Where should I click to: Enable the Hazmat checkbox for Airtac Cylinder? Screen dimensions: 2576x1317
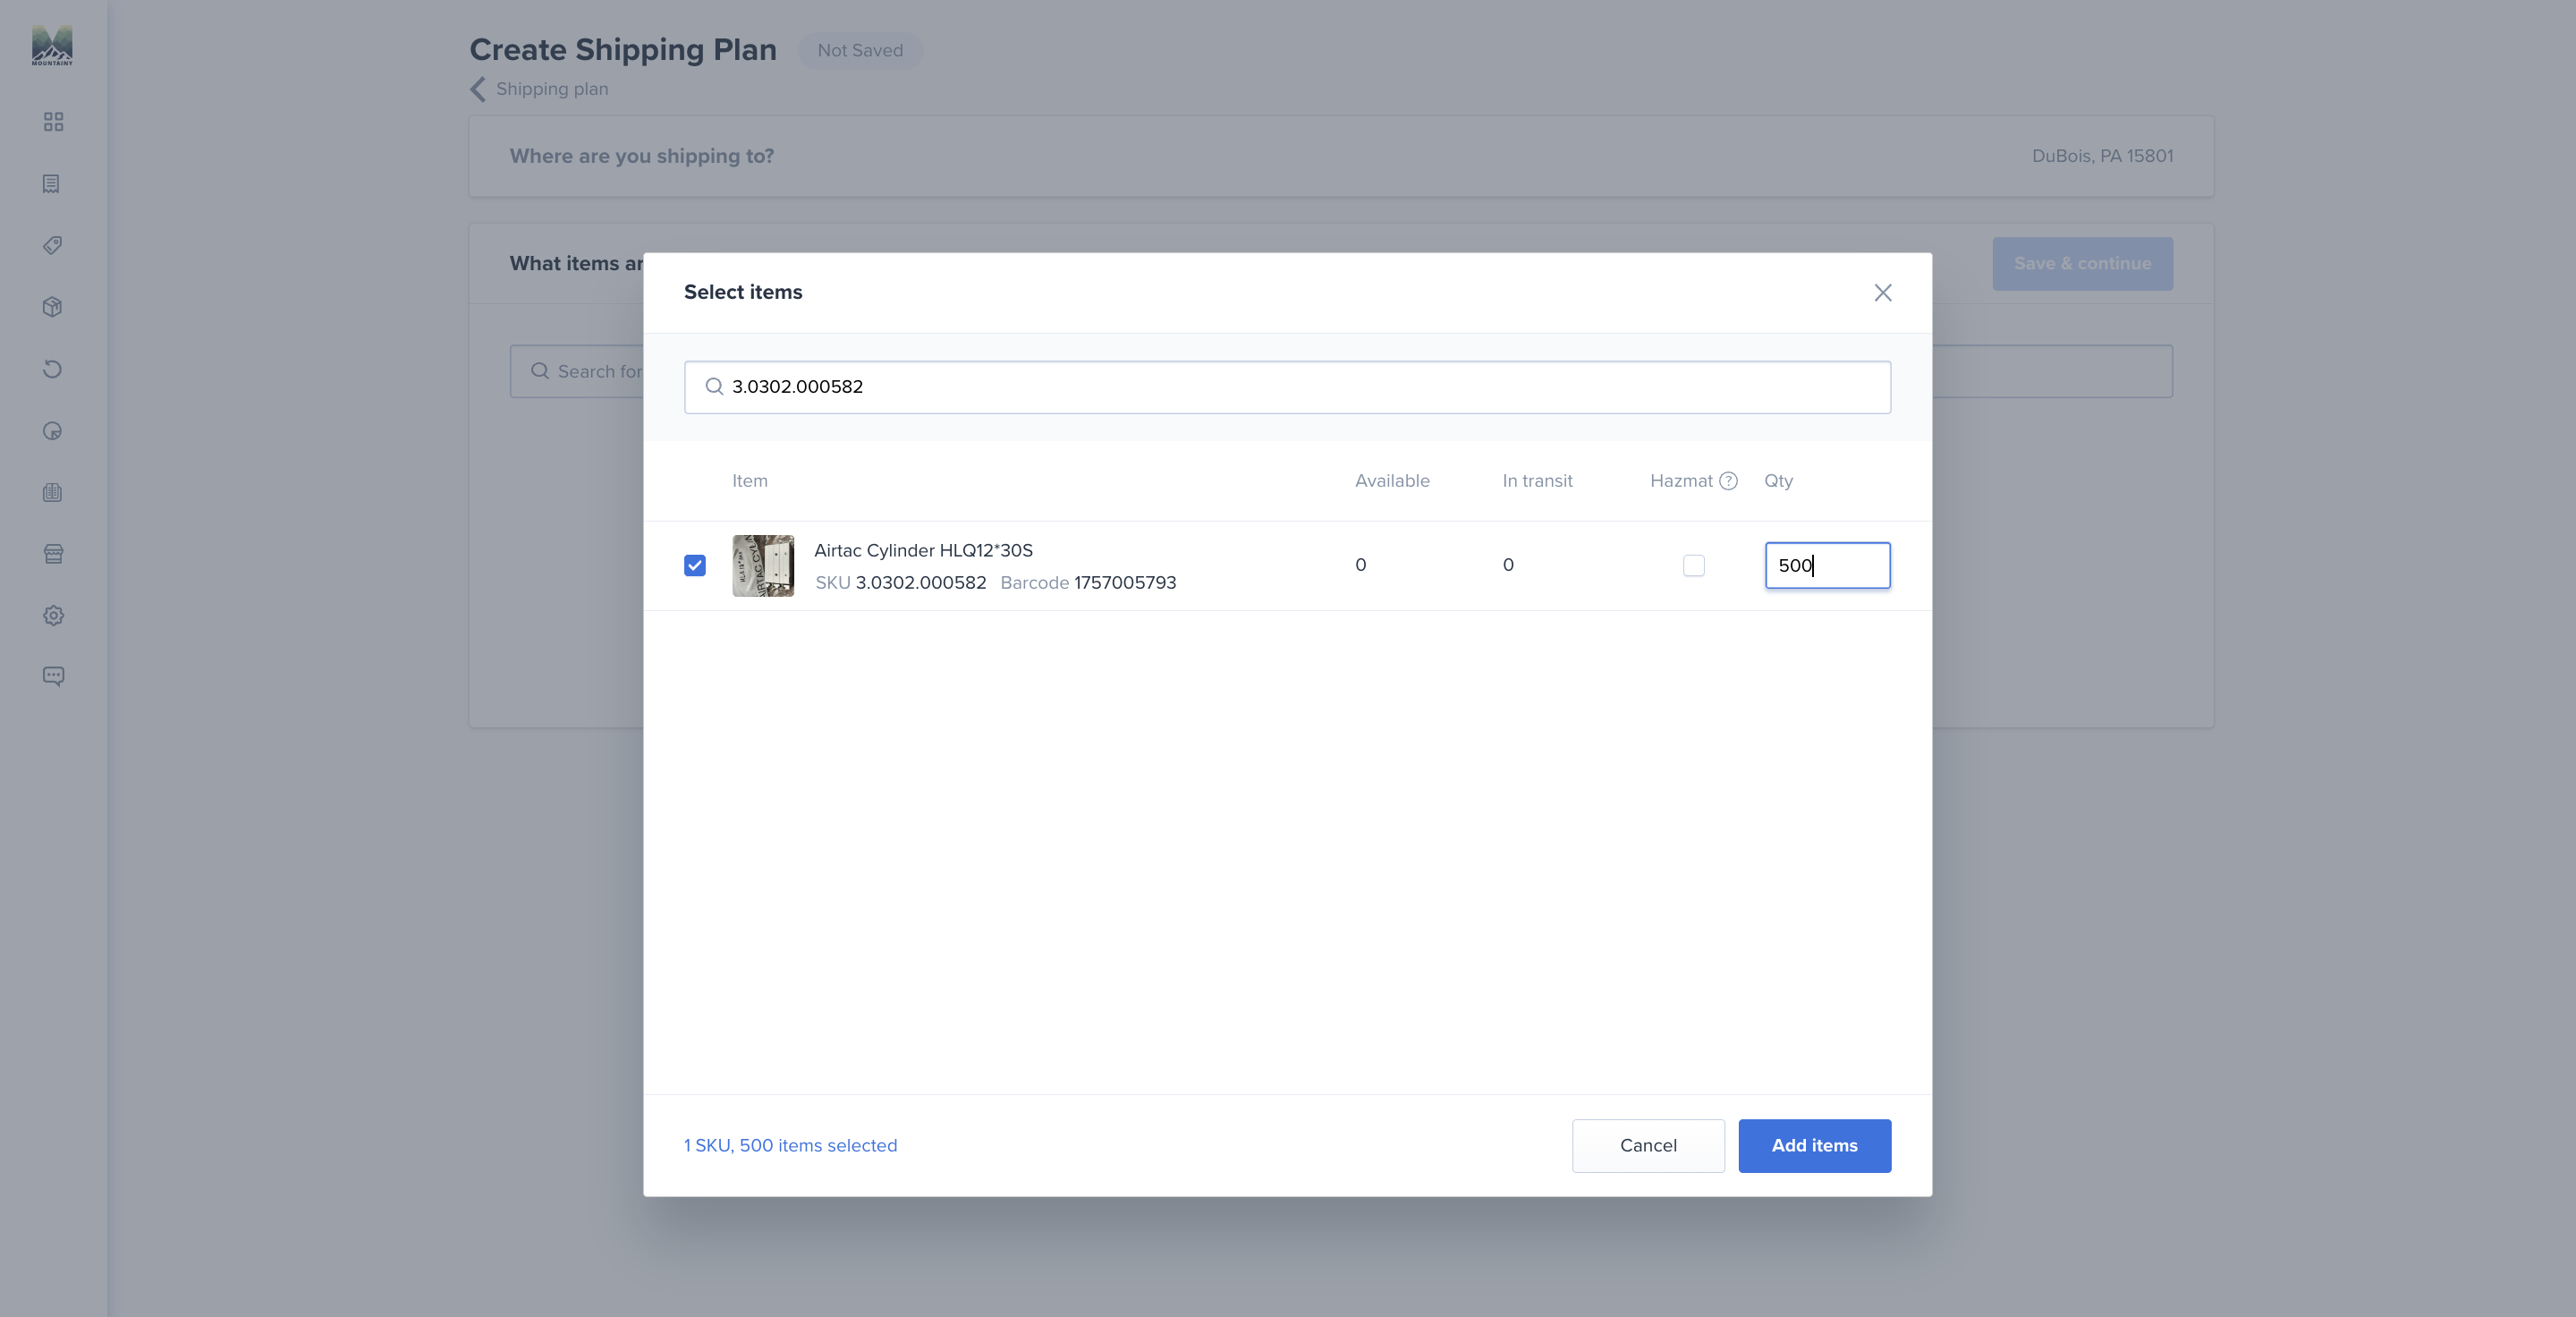[x=1693, y=566]
